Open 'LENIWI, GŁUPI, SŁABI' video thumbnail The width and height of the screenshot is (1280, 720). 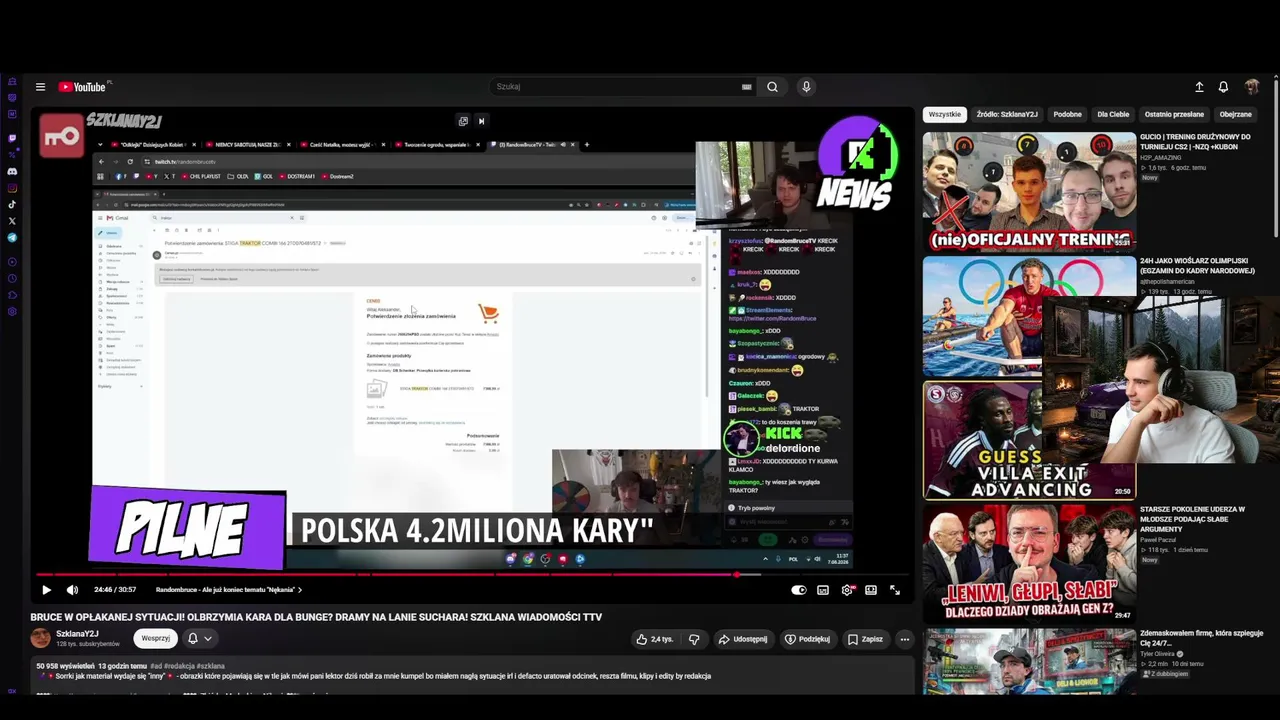(1029, 563)
